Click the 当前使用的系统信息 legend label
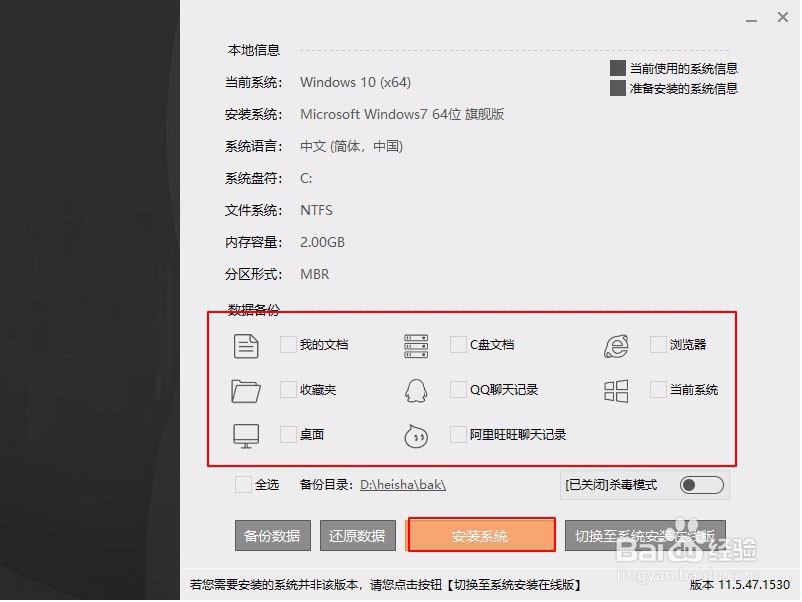802x602 pixels. pyautogui.click(x=683, y=69)
